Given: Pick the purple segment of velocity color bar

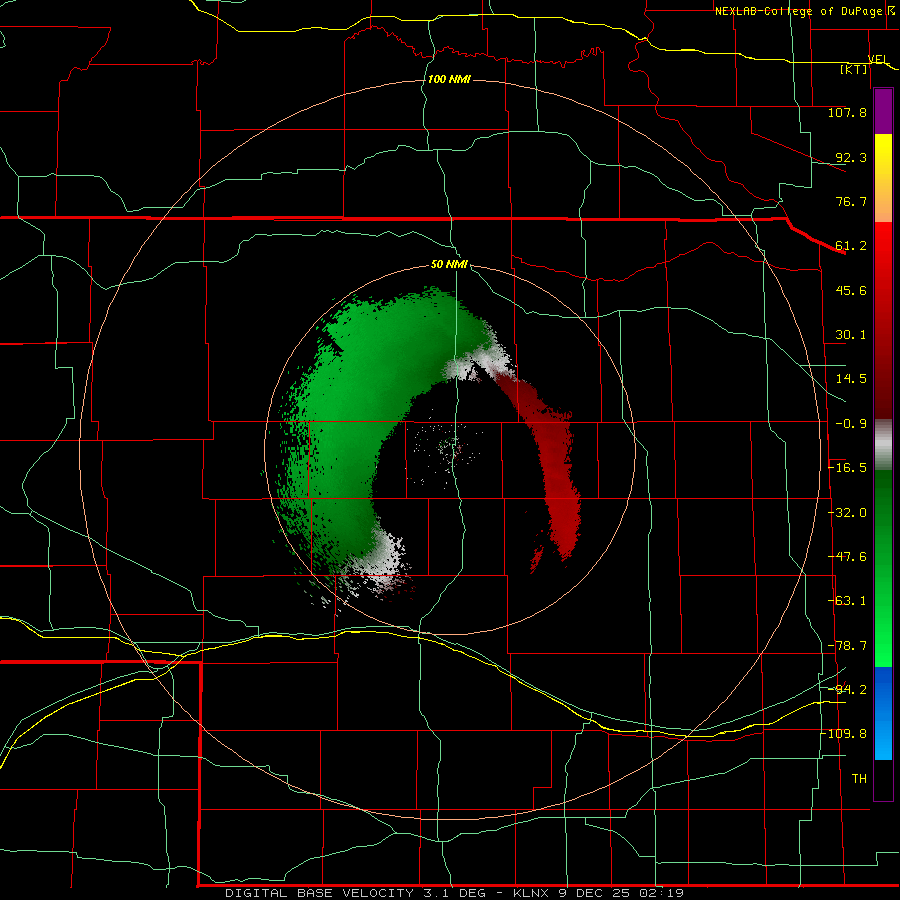Looking at the screenshot, I should click(883, 111).
